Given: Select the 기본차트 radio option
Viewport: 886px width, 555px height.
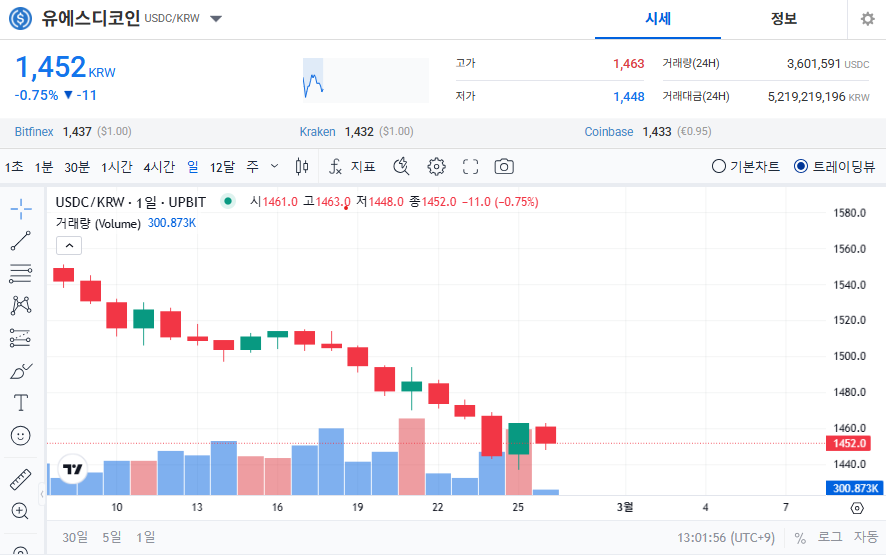Looking at the screenshot, I should click(746, 167).
